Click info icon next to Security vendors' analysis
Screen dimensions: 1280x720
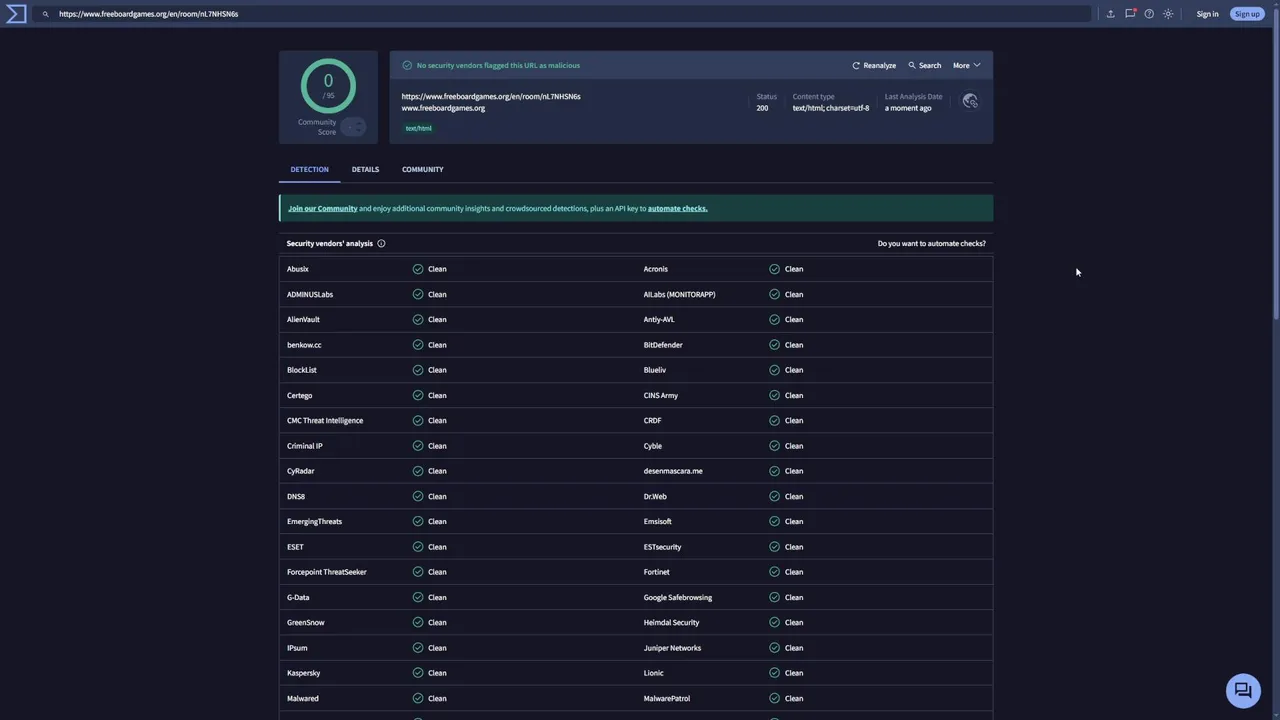[x=381, y=244]
